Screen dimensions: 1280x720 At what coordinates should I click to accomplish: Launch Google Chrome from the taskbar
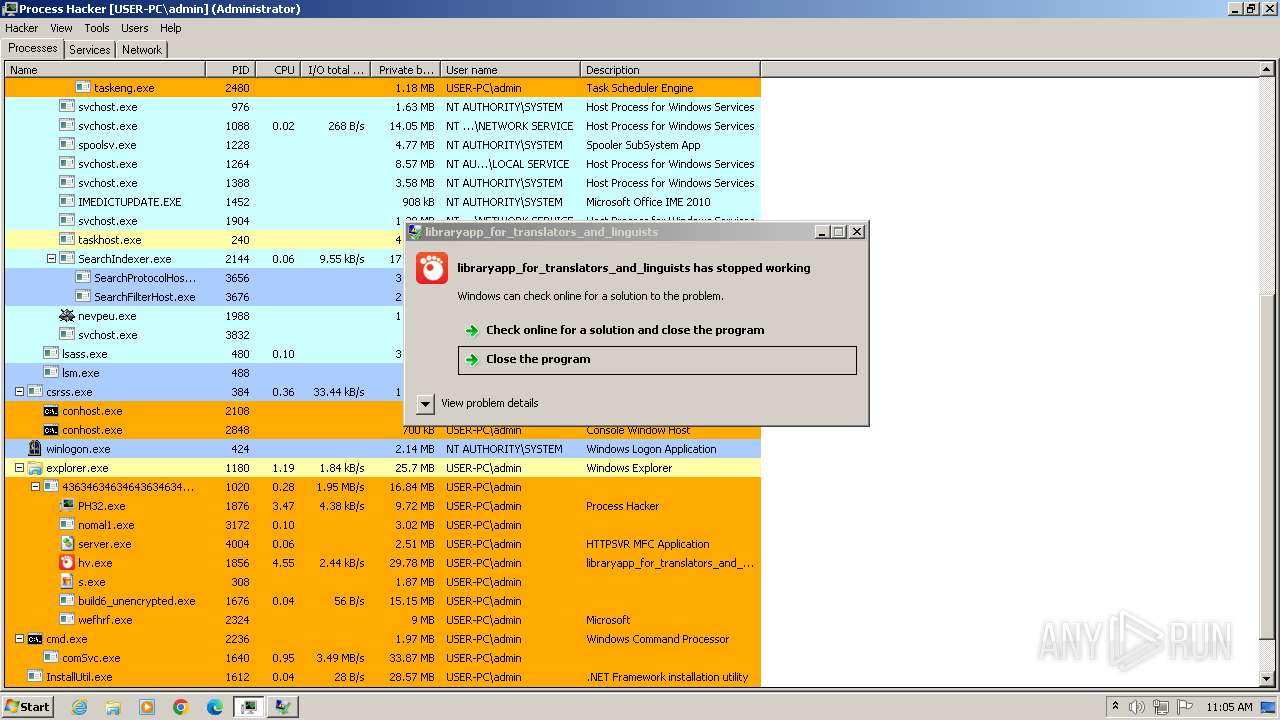pyautogui.click(x=181, y=707)
